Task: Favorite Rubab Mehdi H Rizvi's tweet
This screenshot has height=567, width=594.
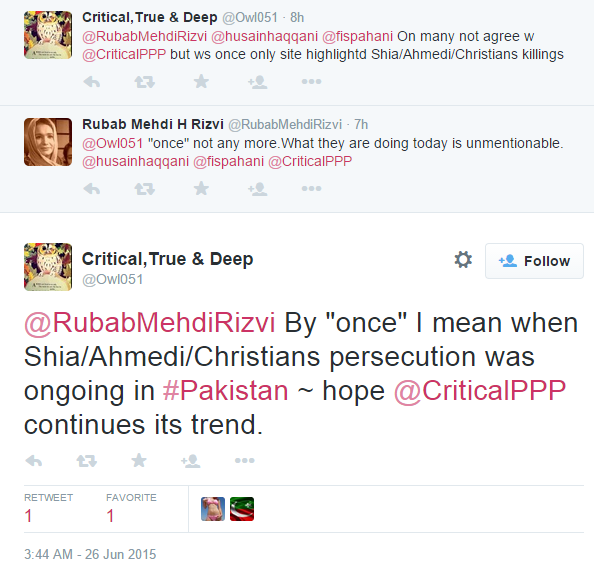Action: [x=201, y=188]
